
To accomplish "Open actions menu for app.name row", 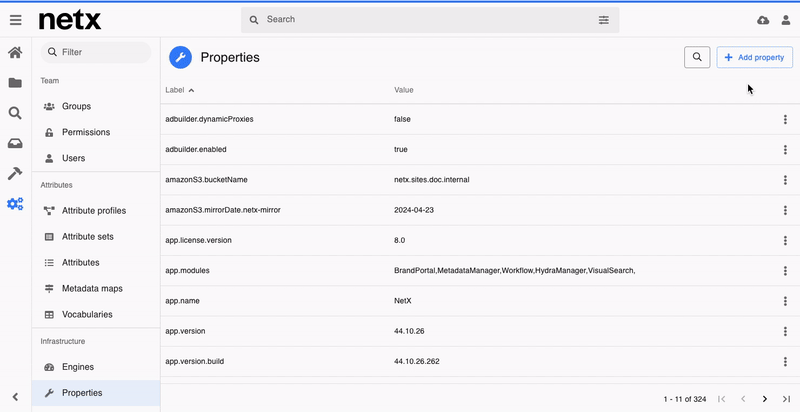I will pyautogui.click(x=785, y=300).
